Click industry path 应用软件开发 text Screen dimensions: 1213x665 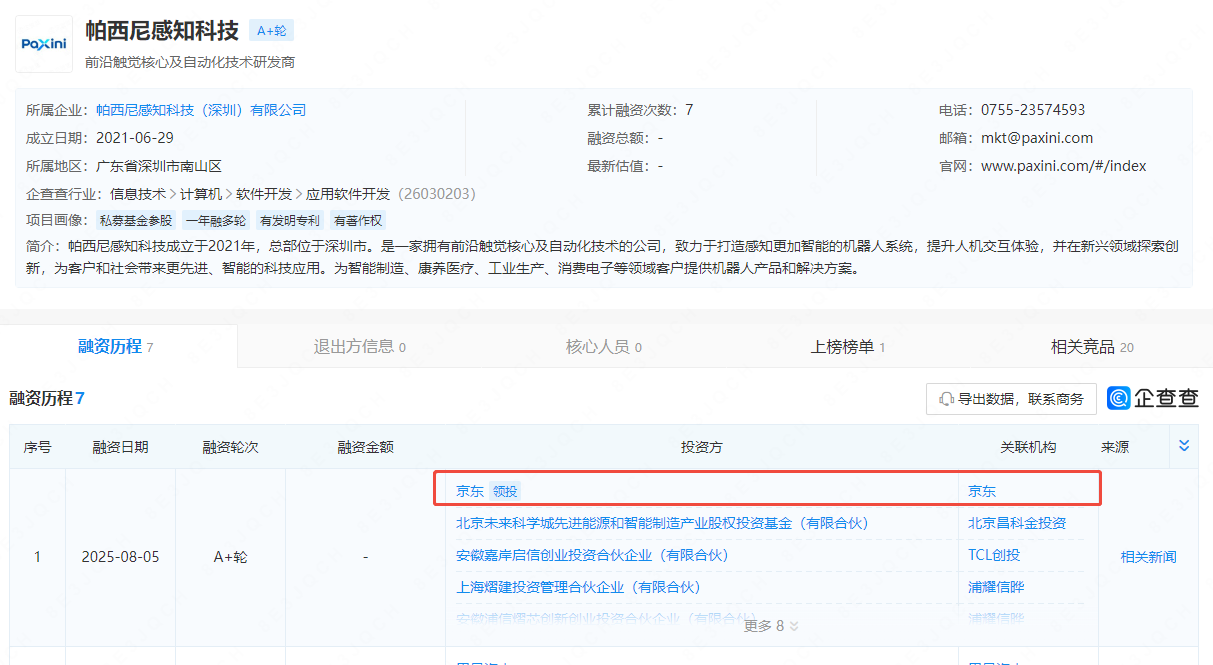click(350, 194)
